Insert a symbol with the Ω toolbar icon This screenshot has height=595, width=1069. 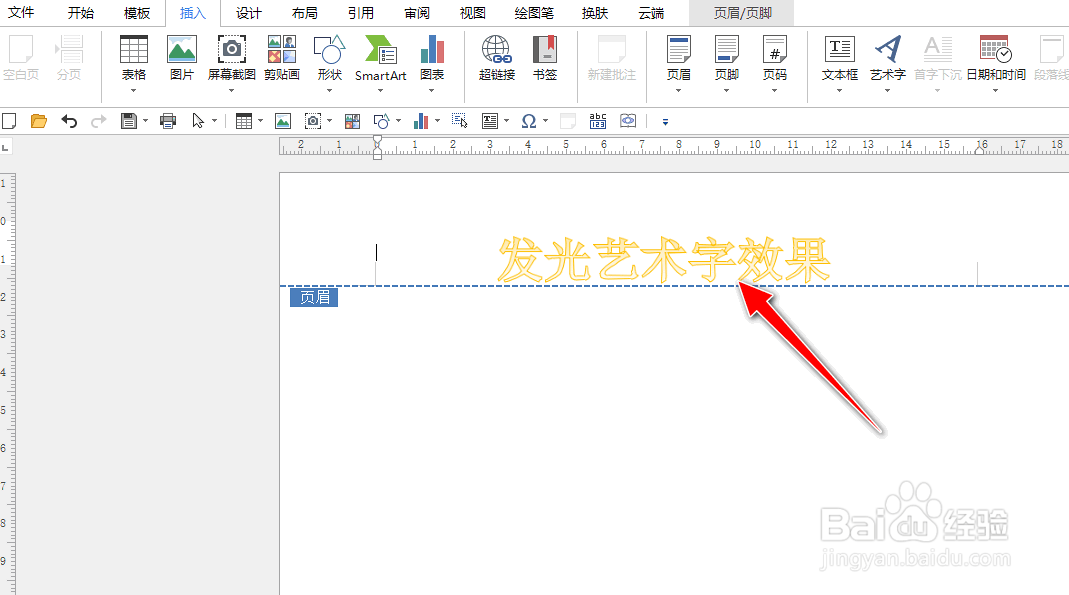(528, 120)
